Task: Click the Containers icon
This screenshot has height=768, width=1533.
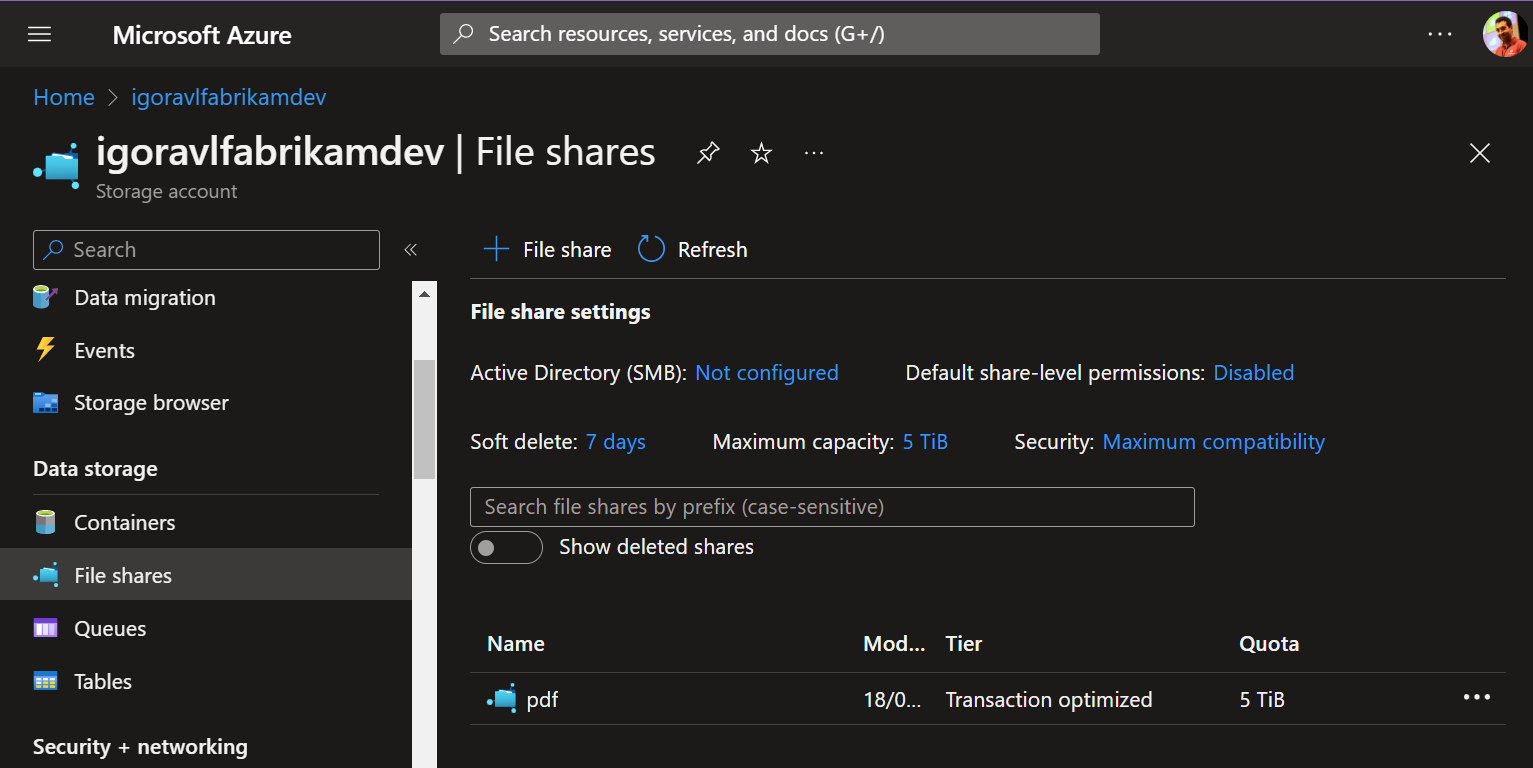Action: click(x=45, y=522)
